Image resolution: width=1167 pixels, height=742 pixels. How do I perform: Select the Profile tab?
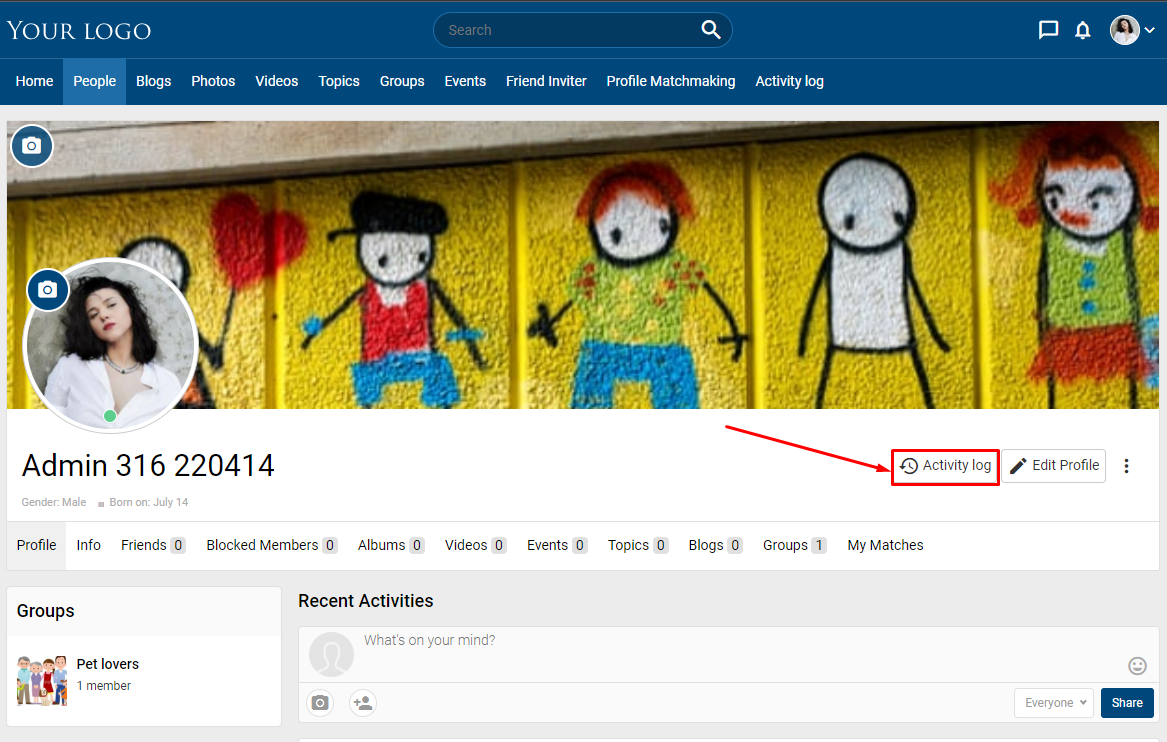(36, 546)
